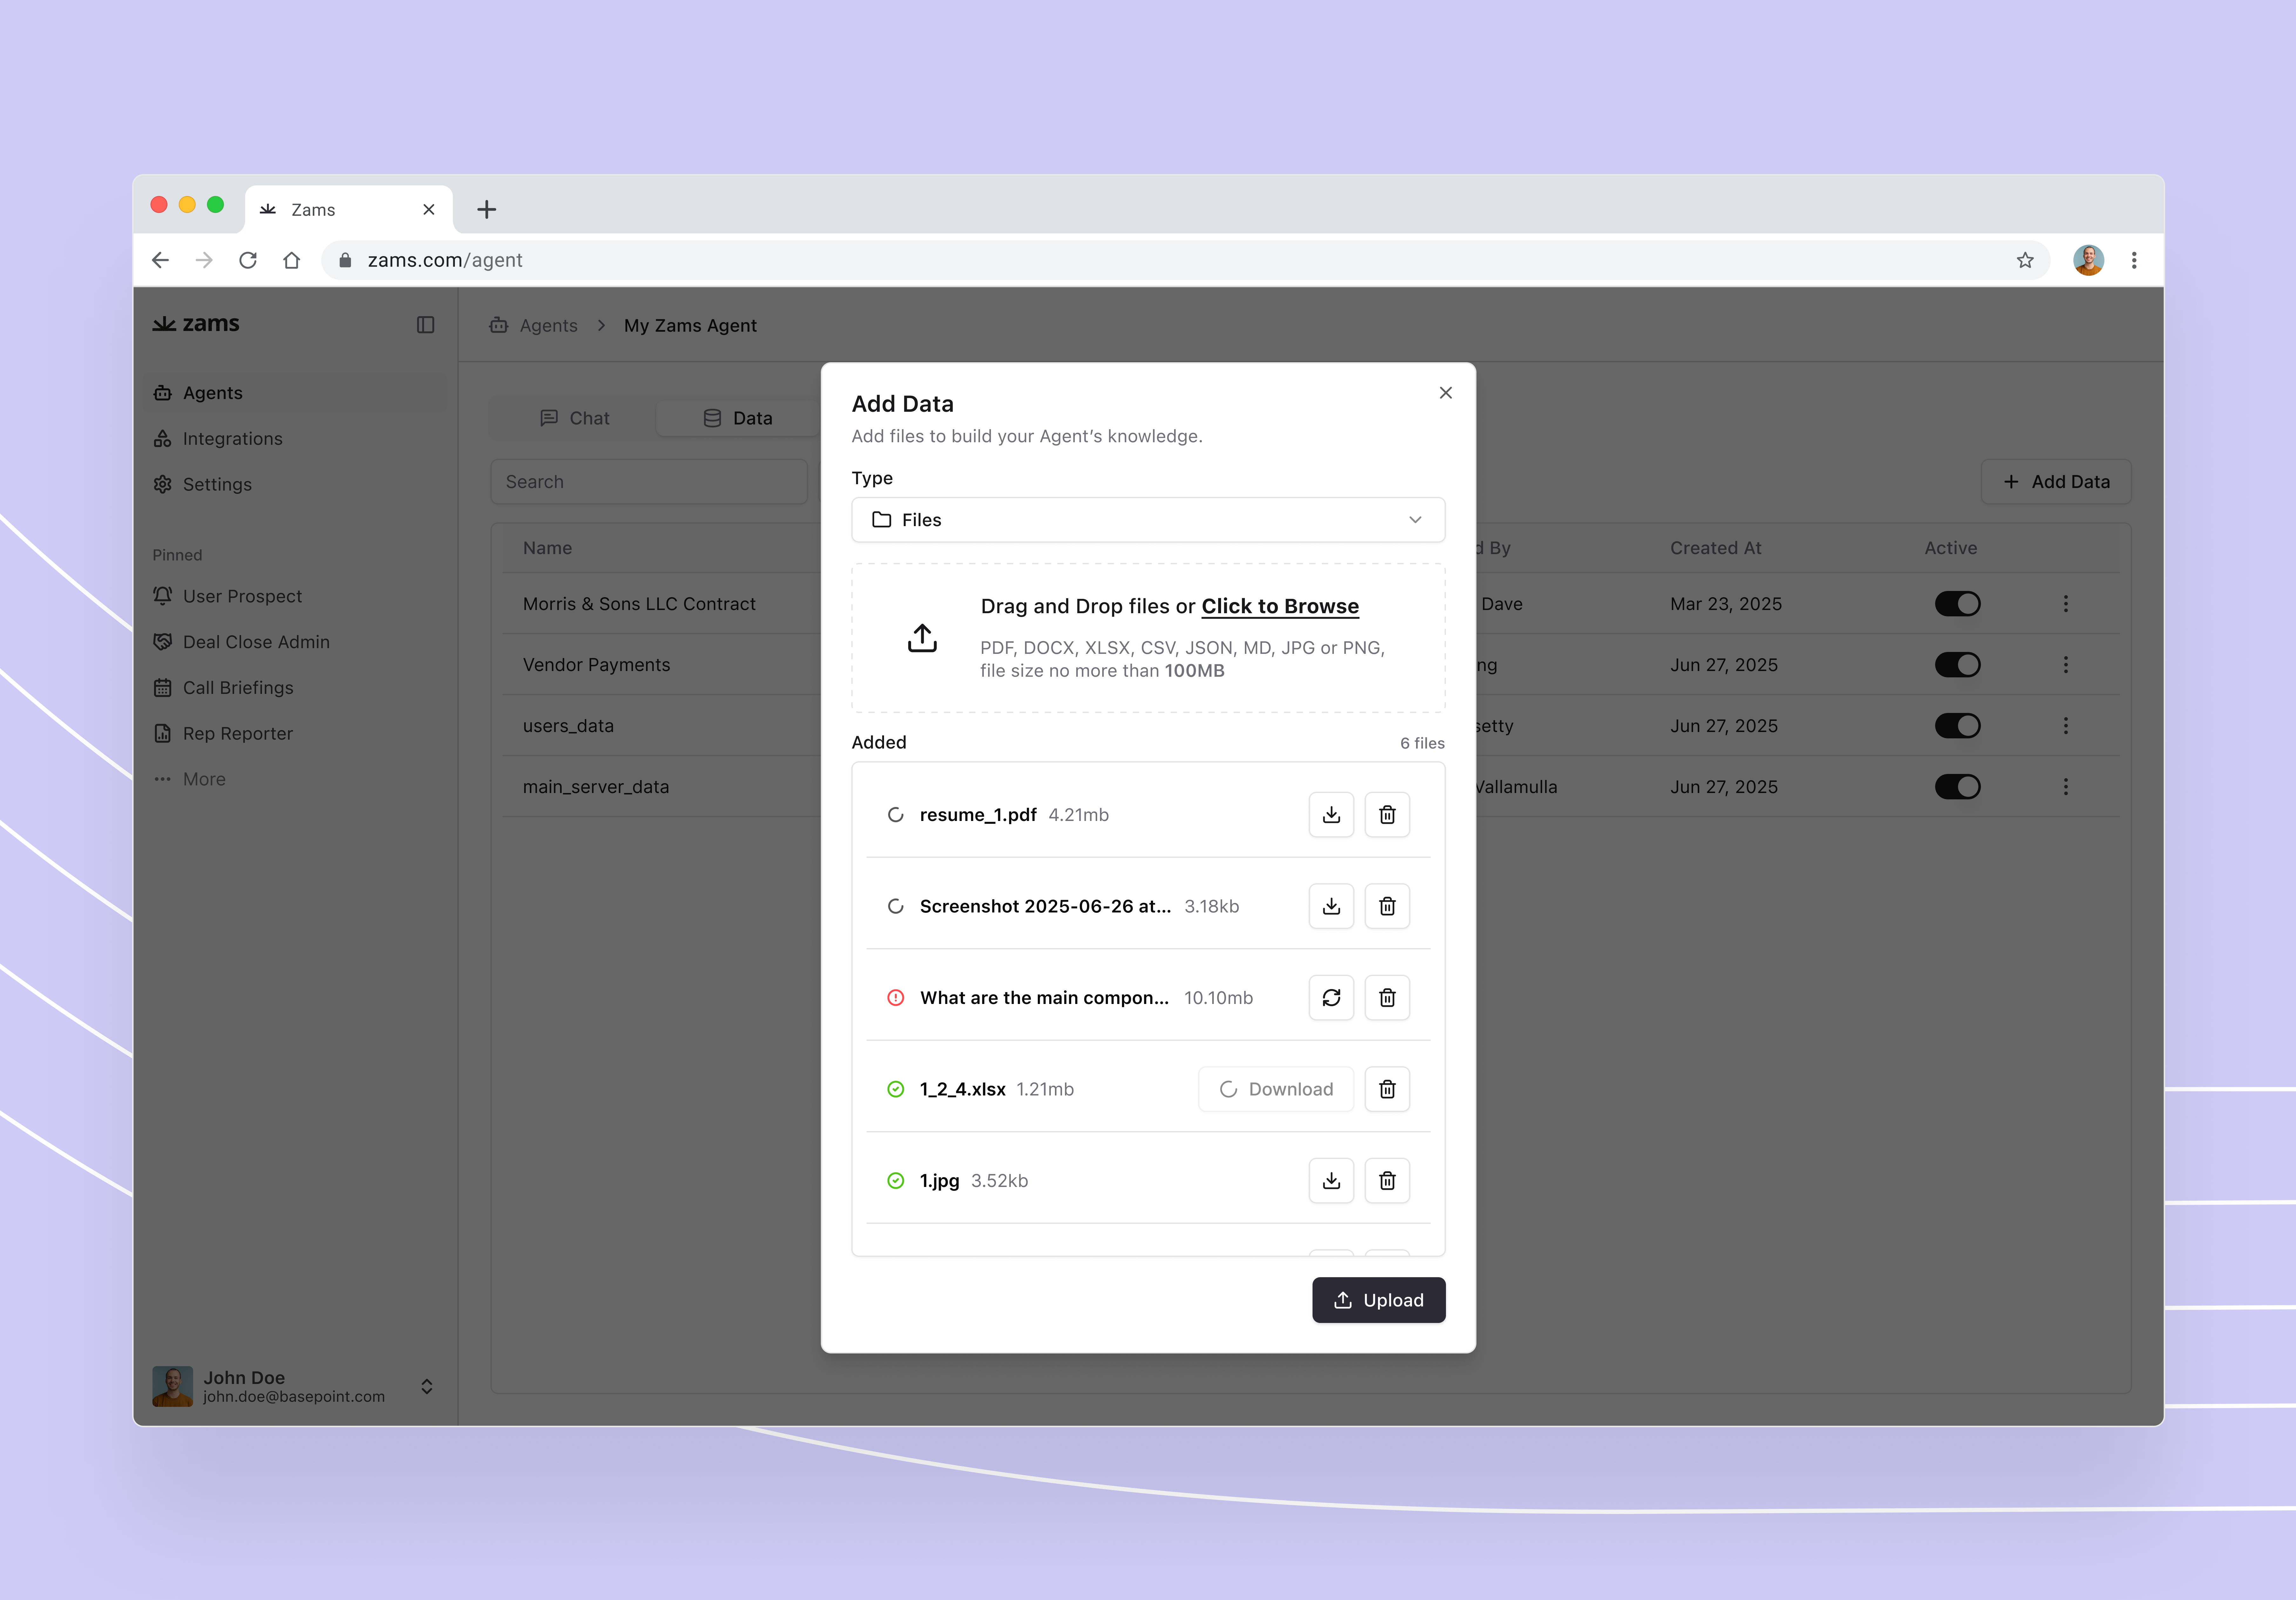Delete the 1_2_4.xlsx file
Screen dimensions: 2296x1600
pyautogui.click(x=1387, y=1089)
